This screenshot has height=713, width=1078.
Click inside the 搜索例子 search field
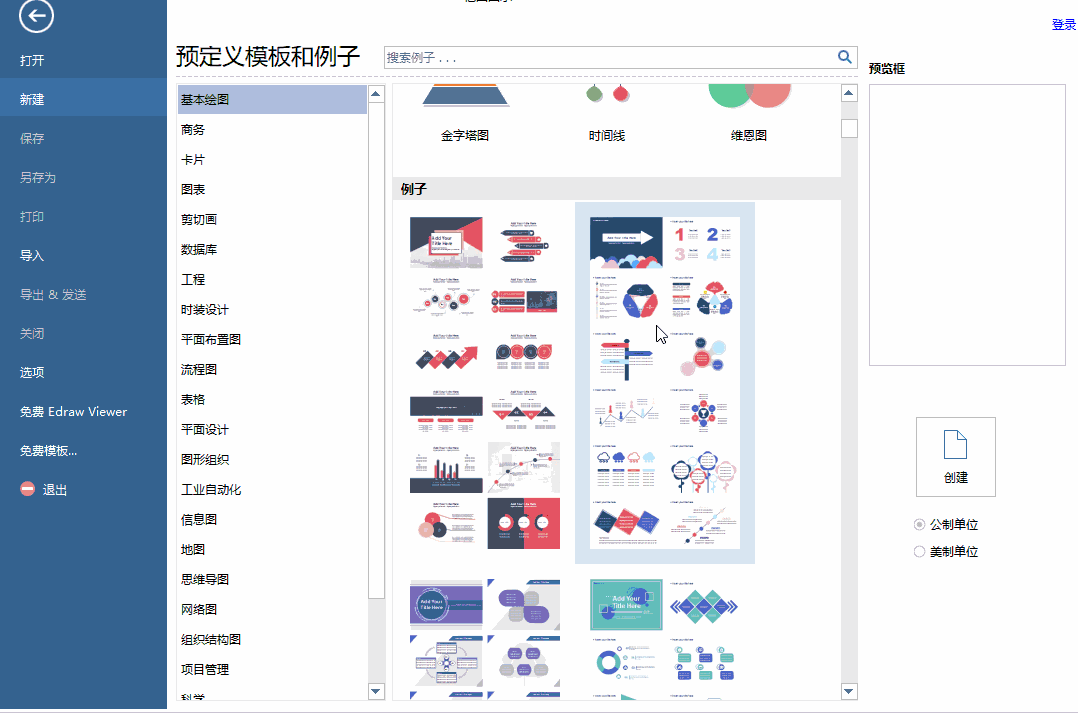pos(600,57)
